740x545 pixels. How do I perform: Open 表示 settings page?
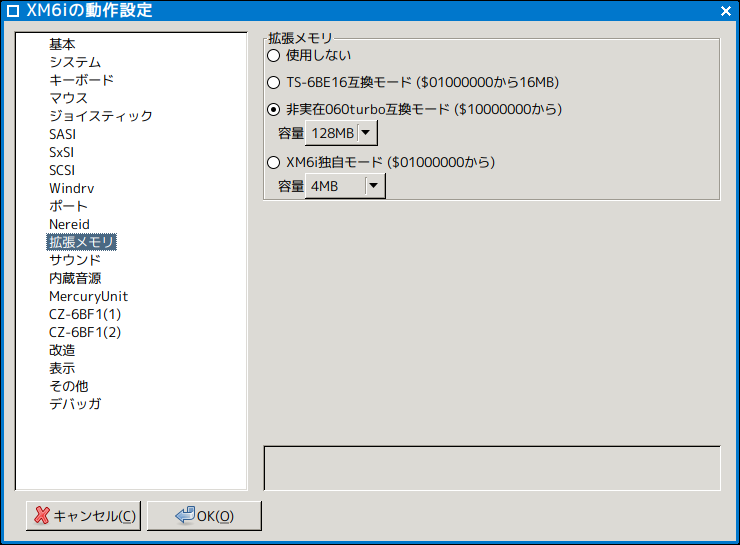[62, 368]
